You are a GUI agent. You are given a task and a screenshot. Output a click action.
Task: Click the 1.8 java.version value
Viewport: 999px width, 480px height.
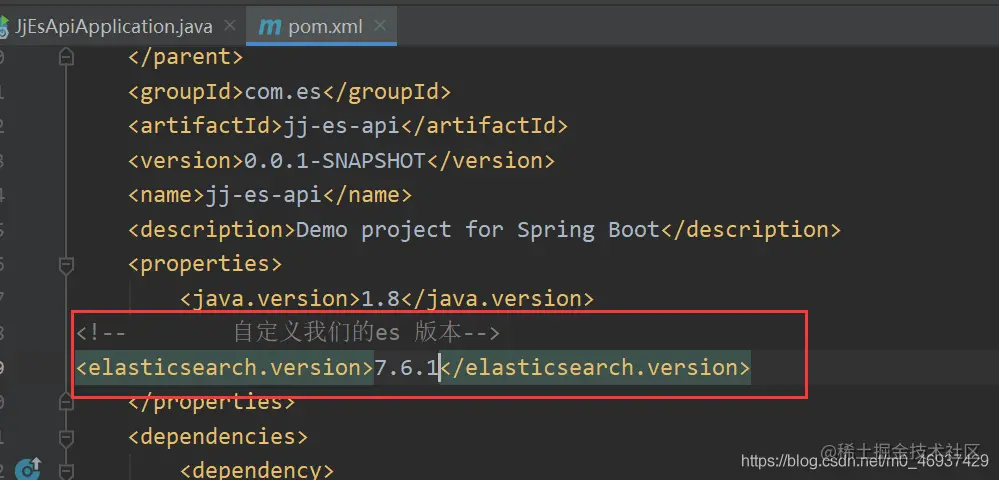381,298
